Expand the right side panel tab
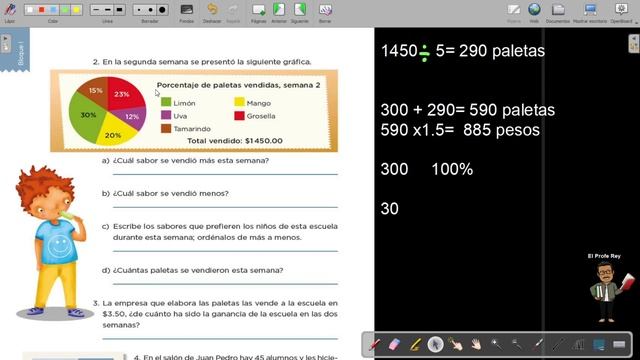Viewport: 640px width, 360px height. pos(634,44)
